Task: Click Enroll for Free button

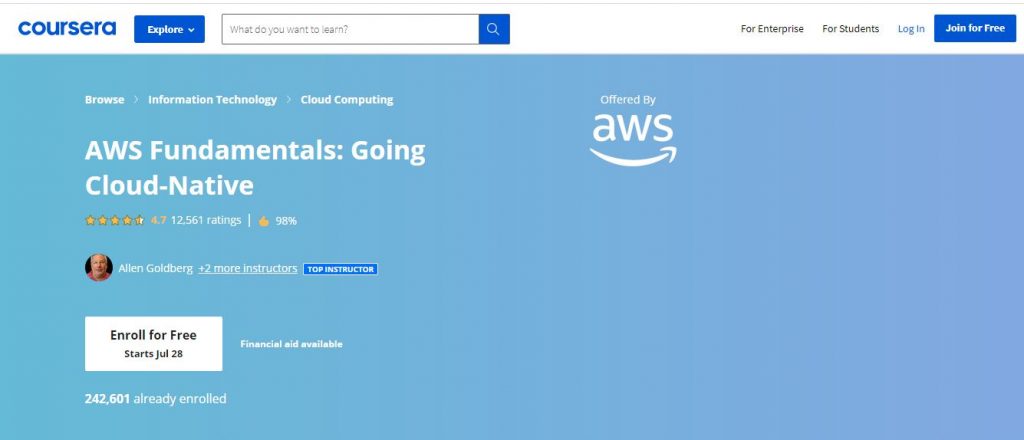Action: coord(153,343)
